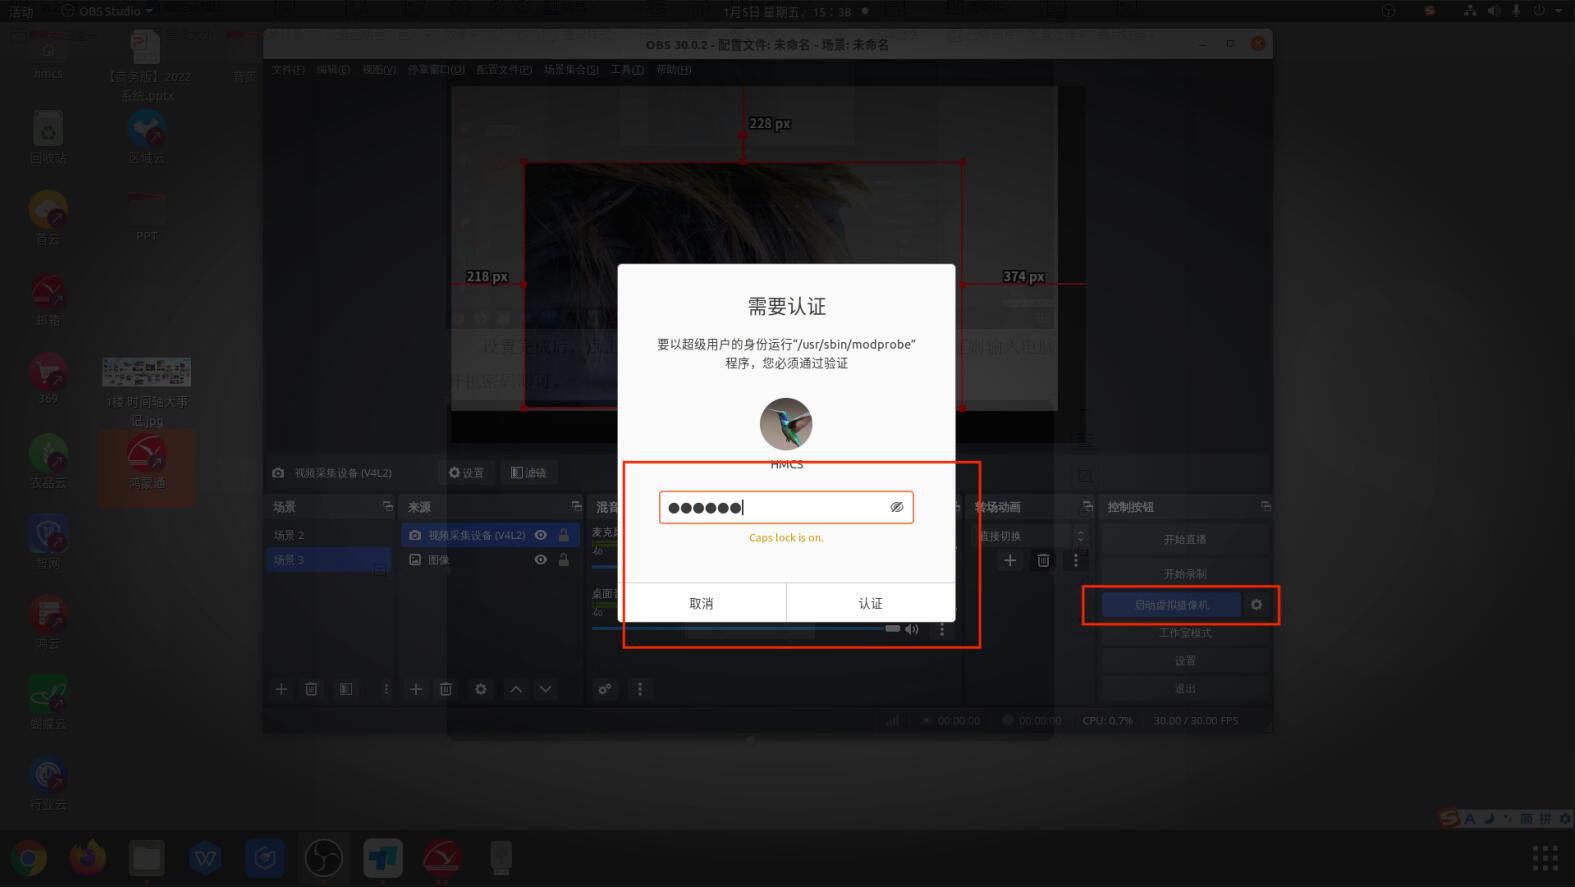
Task: Open source properties gear in sources toolbar
Action: point(481,689)
